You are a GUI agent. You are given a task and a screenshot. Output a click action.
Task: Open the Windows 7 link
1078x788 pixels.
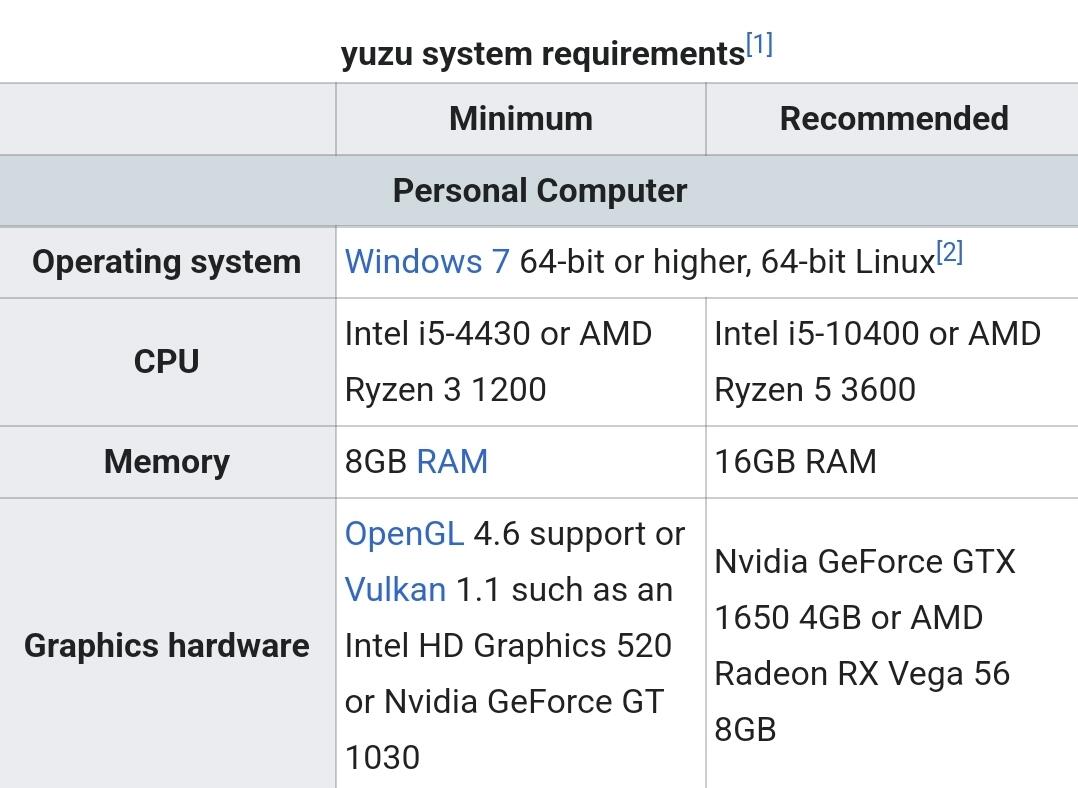pos(427,262)
